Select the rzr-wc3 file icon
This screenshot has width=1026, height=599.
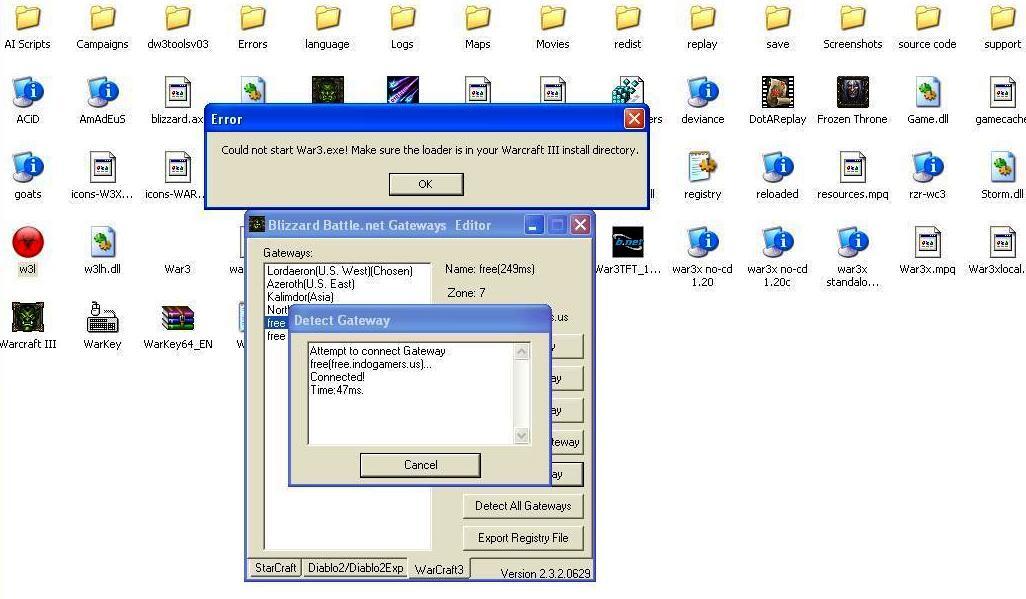(927, 167)
